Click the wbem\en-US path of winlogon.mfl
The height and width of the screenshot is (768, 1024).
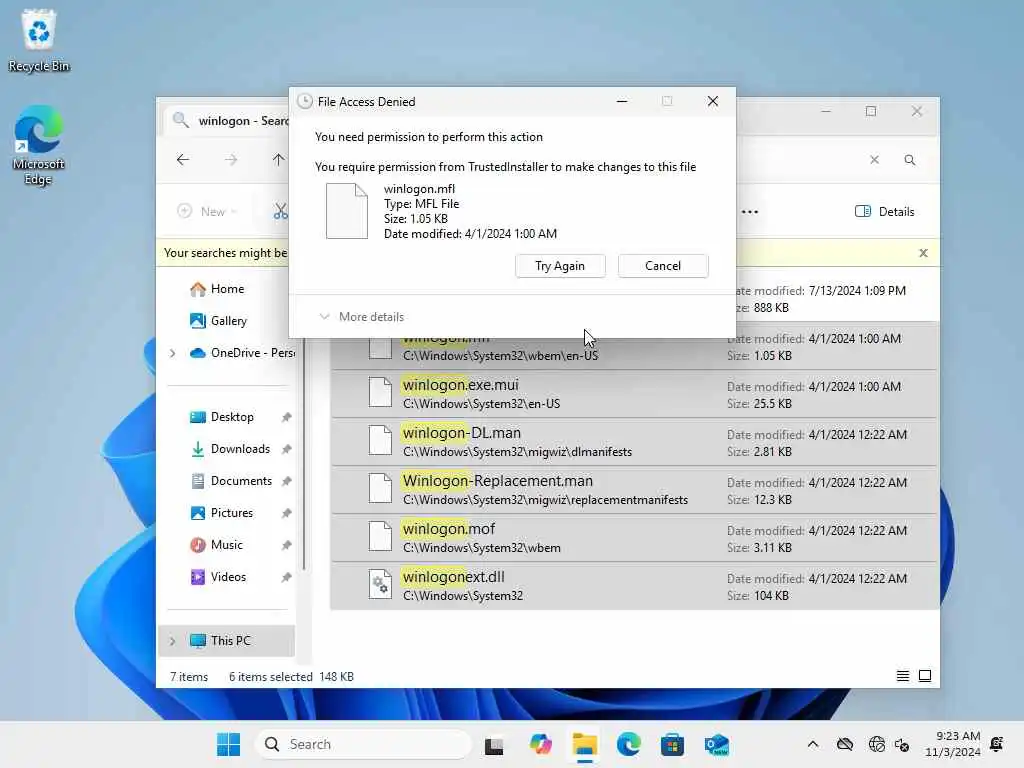tap(500, 356)
